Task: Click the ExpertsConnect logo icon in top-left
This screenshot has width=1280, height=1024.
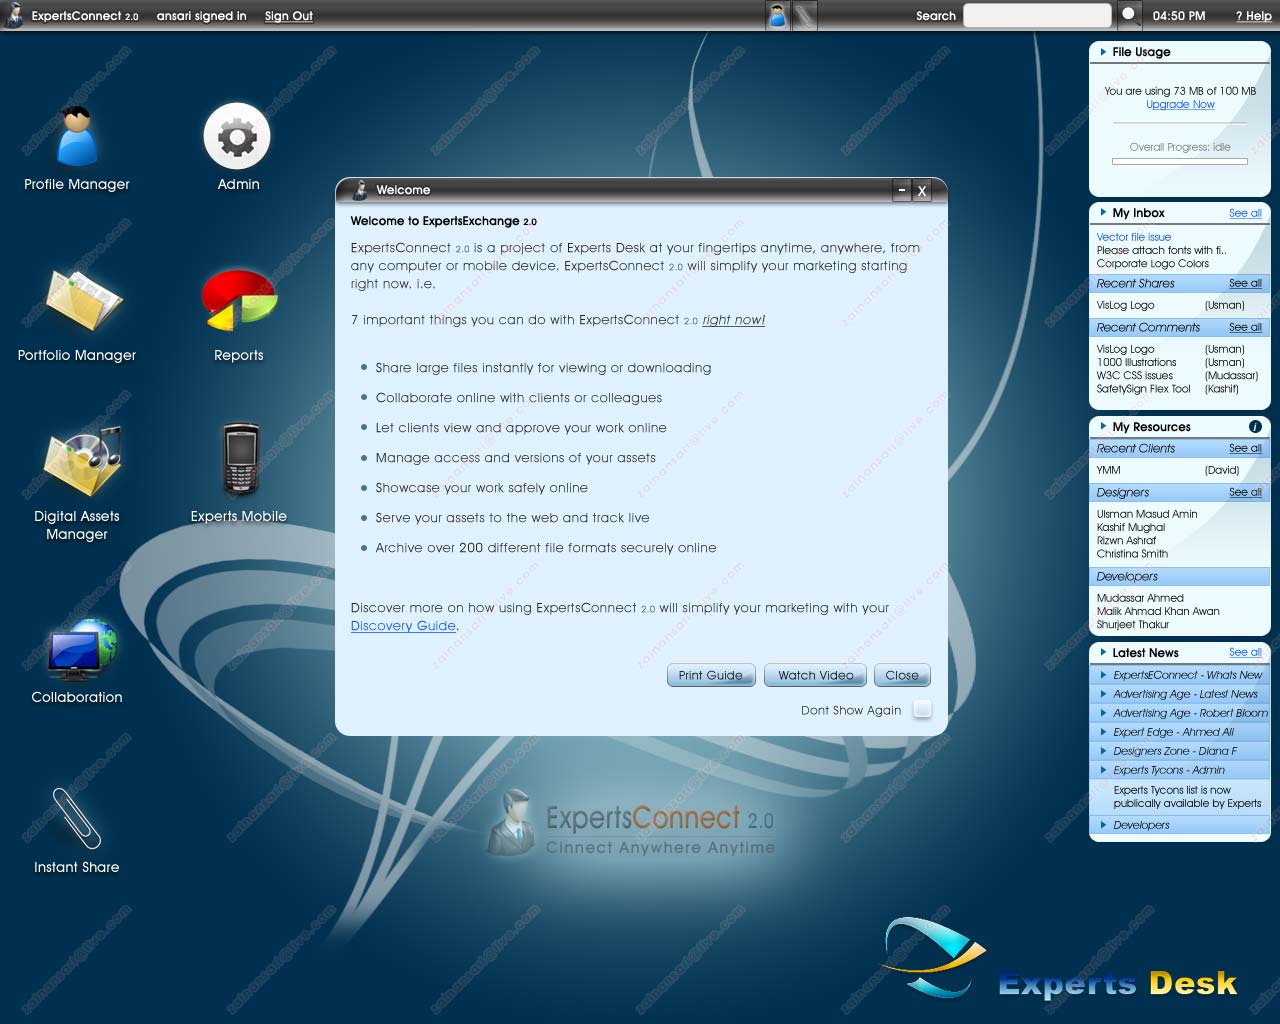Action: pos(14,15)
